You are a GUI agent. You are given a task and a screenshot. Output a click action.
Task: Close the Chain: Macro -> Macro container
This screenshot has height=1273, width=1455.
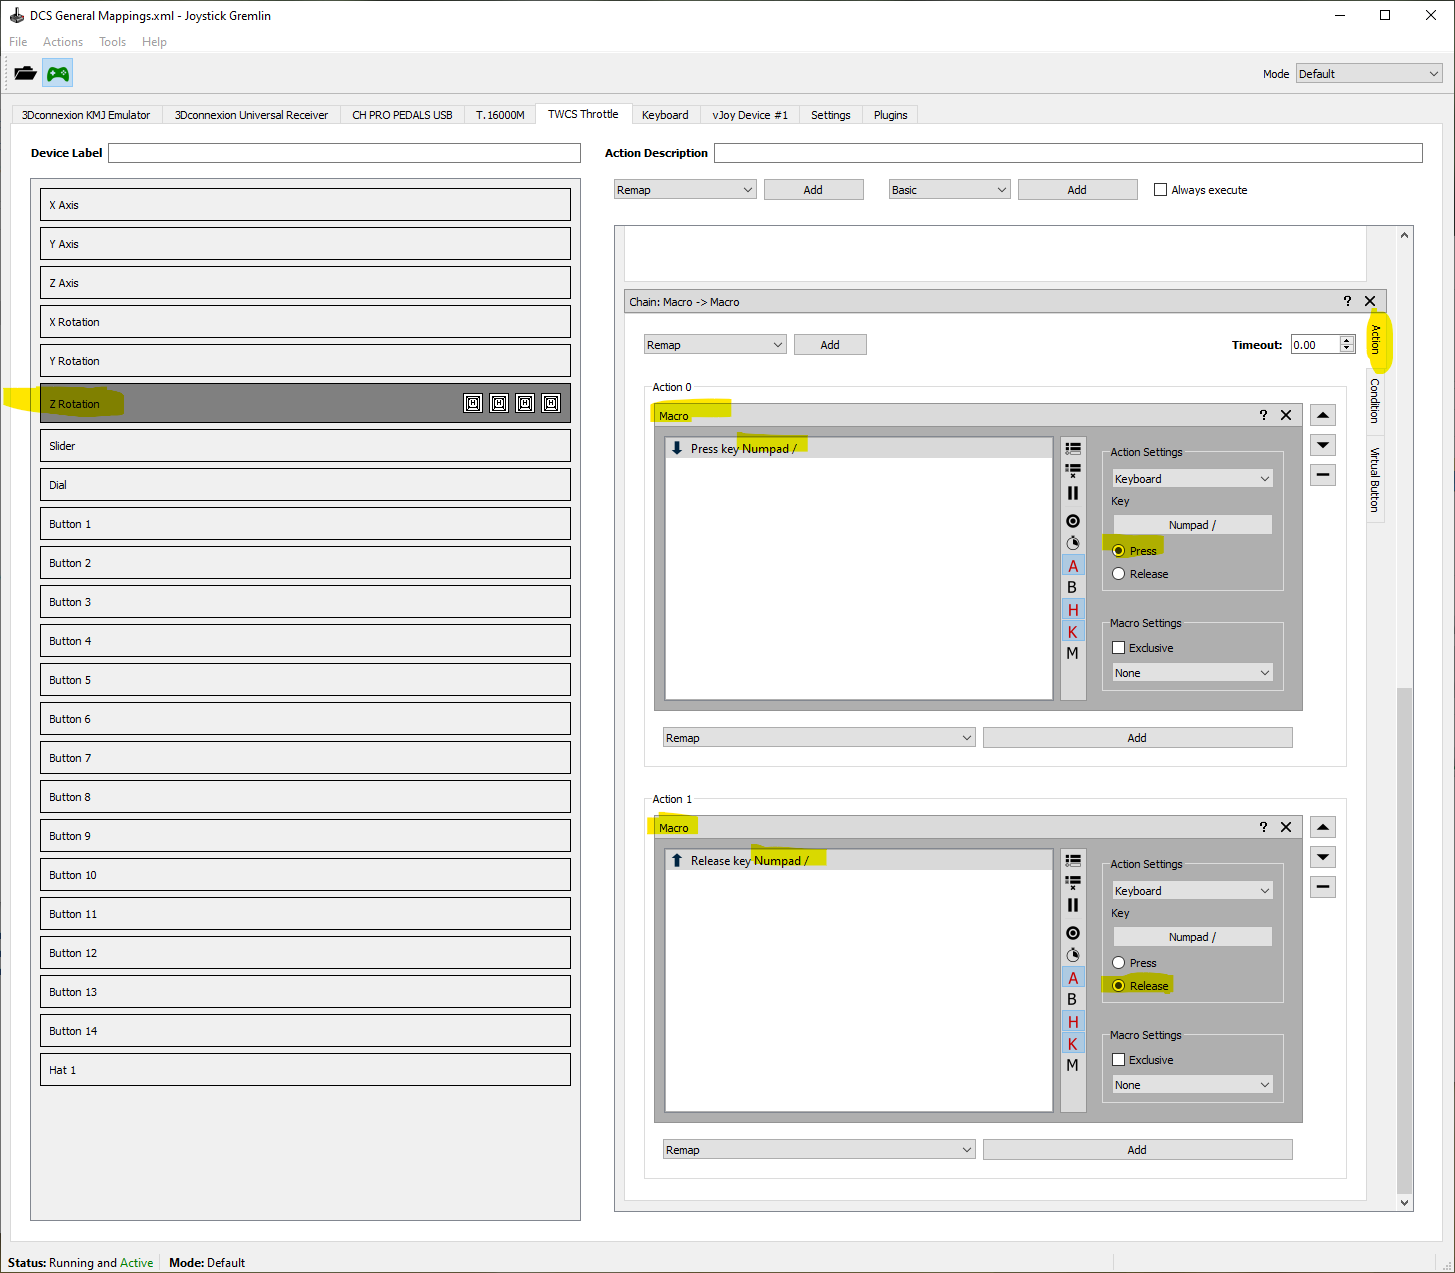point(1370,301)
